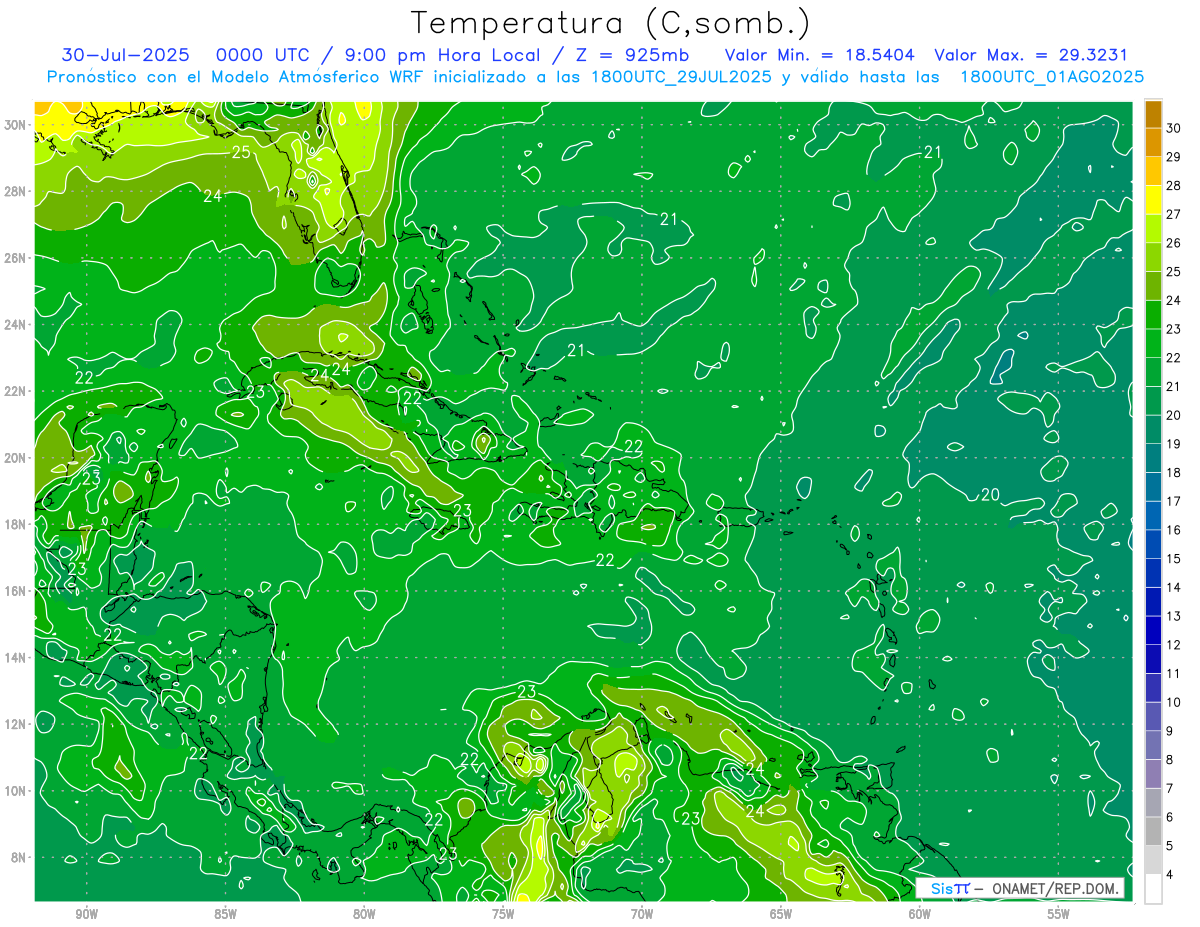Click the 'Temperatura (C,somb.)' map title
The width and height of the screenshot is (1200, 927).
(611, 24)
